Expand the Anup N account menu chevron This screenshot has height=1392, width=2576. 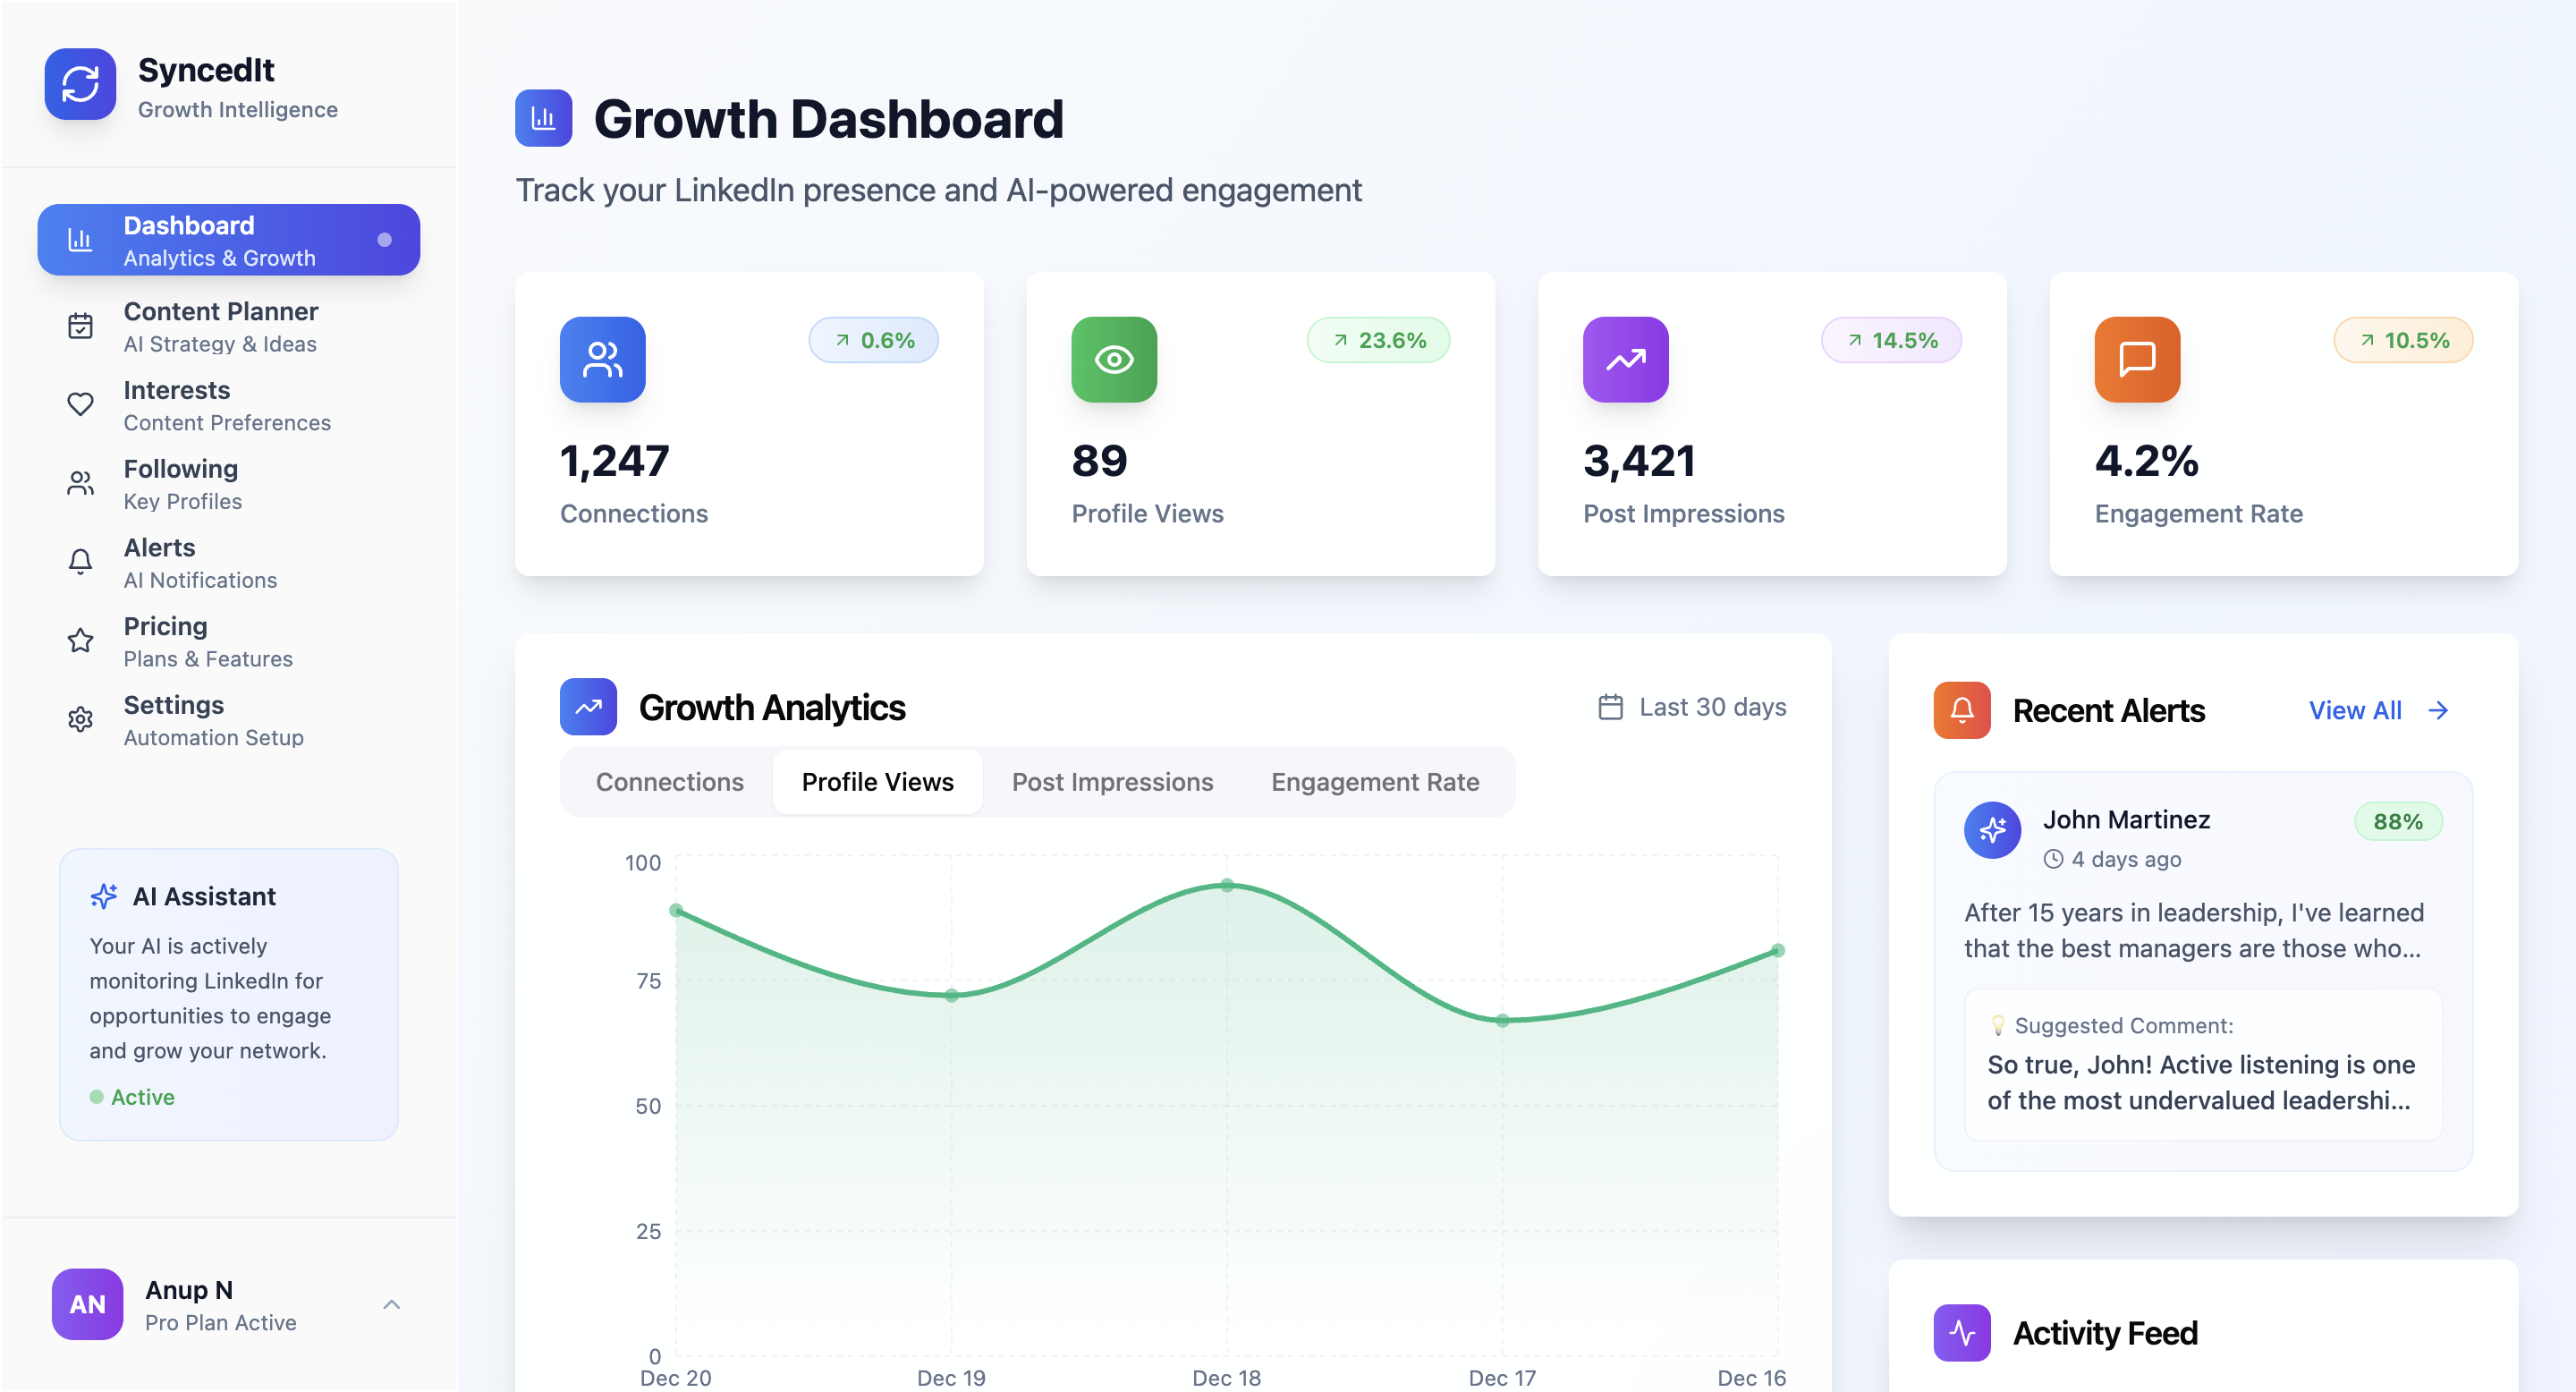pyautogui.click(x=391, y=1304)
